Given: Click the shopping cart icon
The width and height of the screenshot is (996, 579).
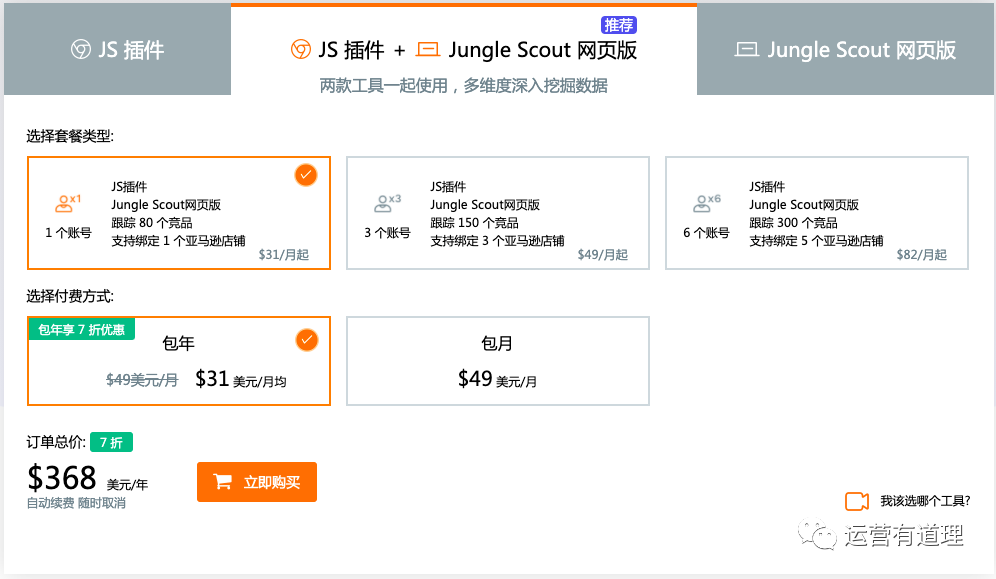Looking at the screenshot, I should point(223,482).
